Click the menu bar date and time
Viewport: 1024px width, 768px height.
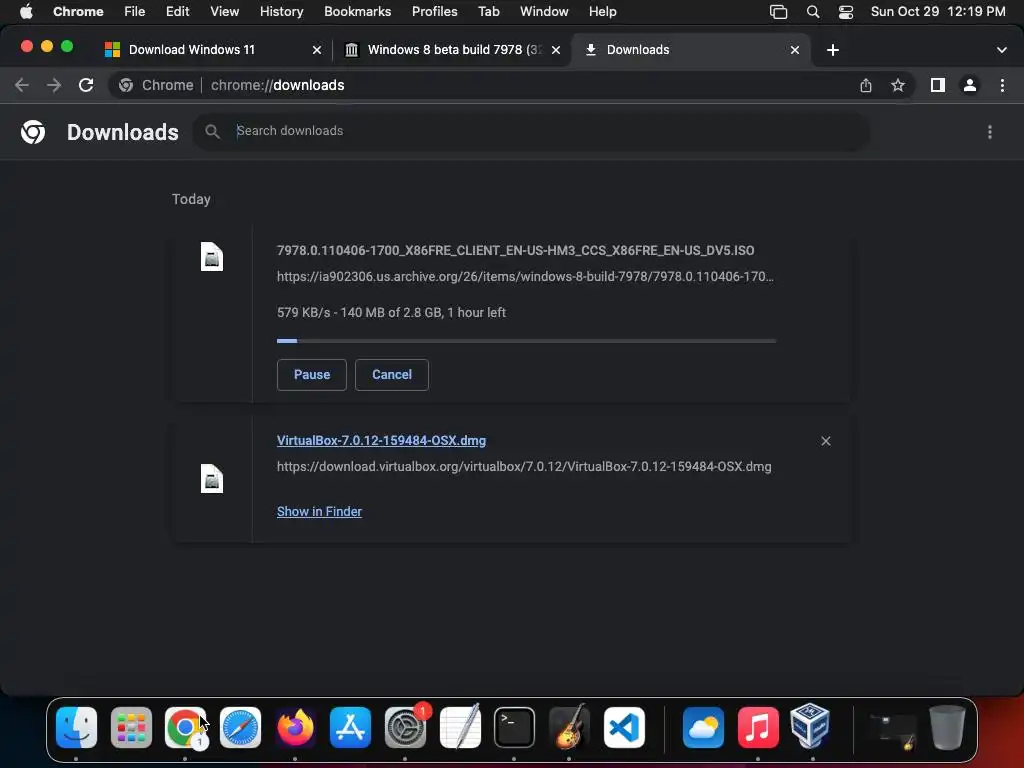[938, 11]
